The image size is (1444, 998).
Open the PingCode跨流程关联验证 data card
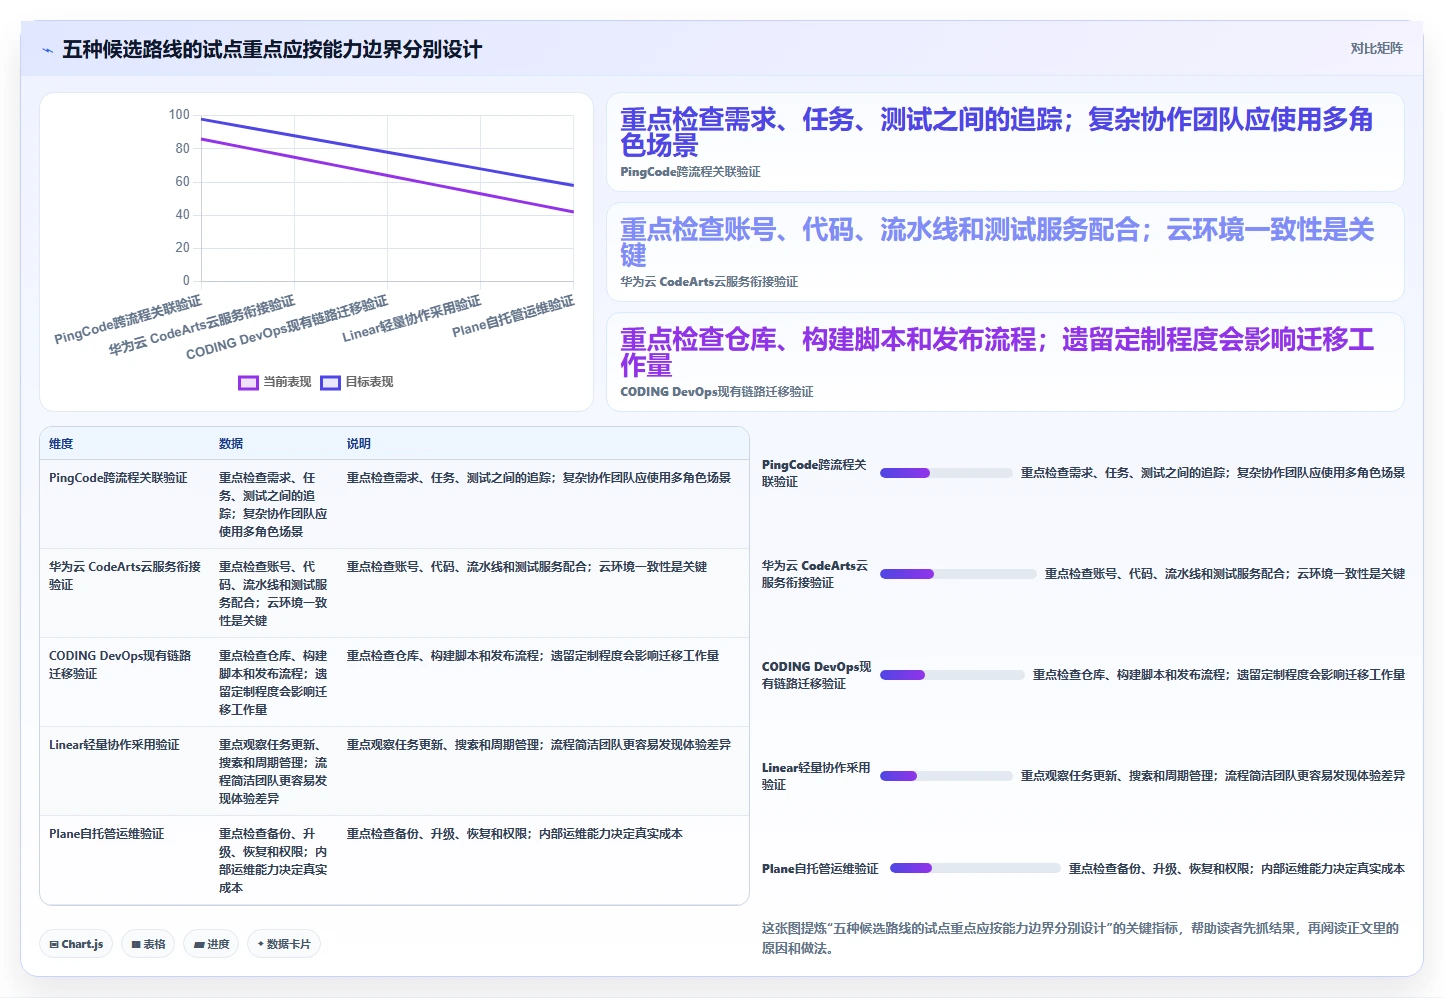pos(1005,142)
